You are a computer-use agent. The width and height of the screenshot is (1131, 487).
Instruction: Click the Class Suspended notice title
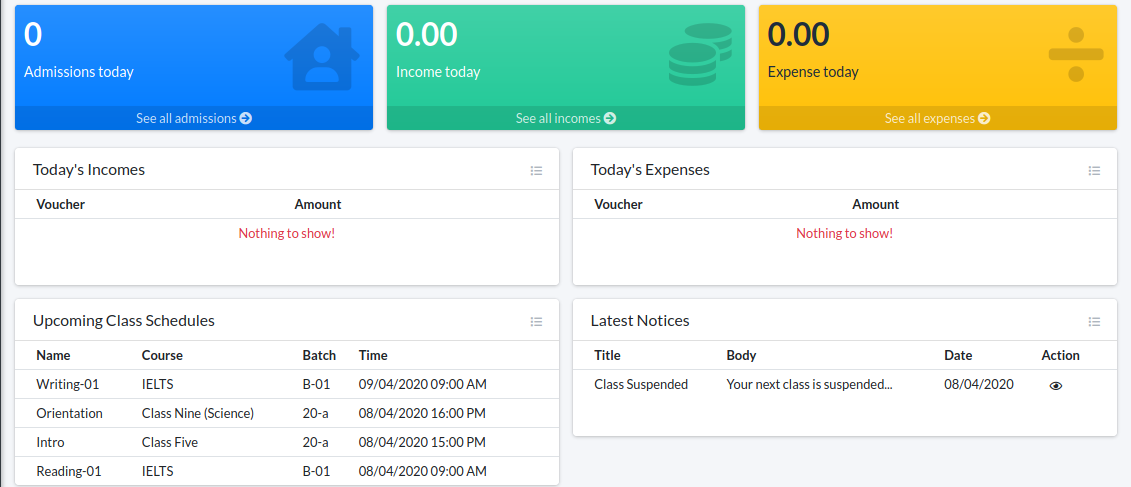641,385
